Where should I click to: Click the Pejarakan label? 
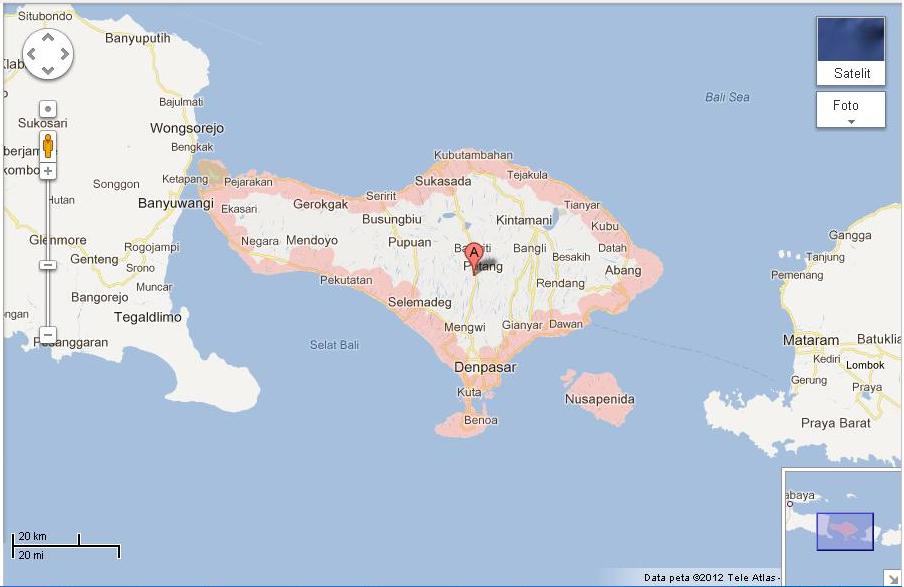click(x=248, y=182)
